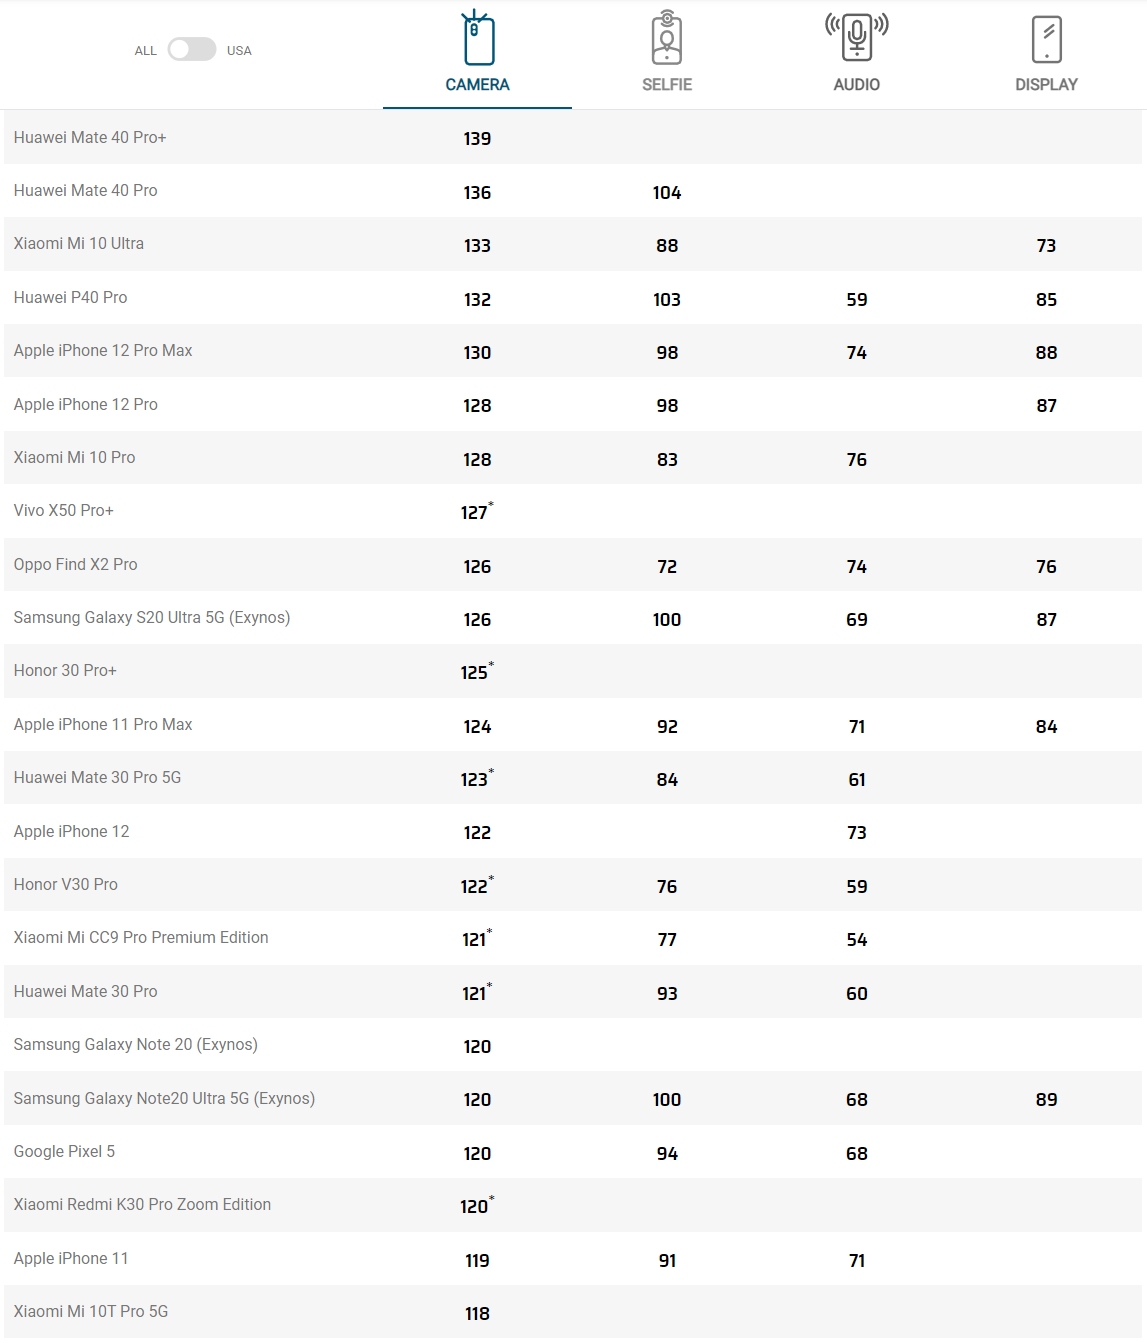
Task: Open the Huawei Mate 40 Pro+ link
Action: [90, 138]
